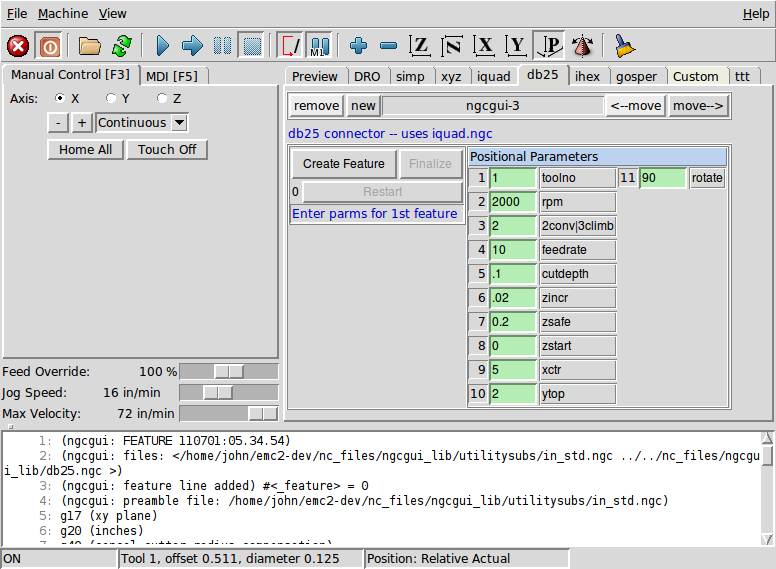Clear live plot with broom icon

click(624, 46)
